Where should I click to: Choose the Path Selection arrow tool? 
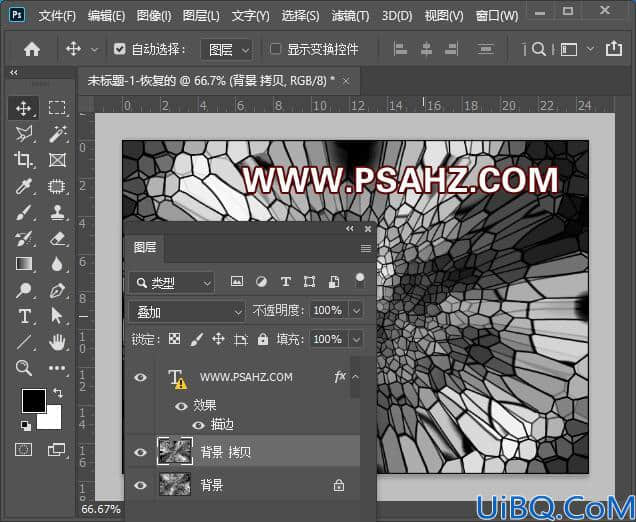(56, 316)
